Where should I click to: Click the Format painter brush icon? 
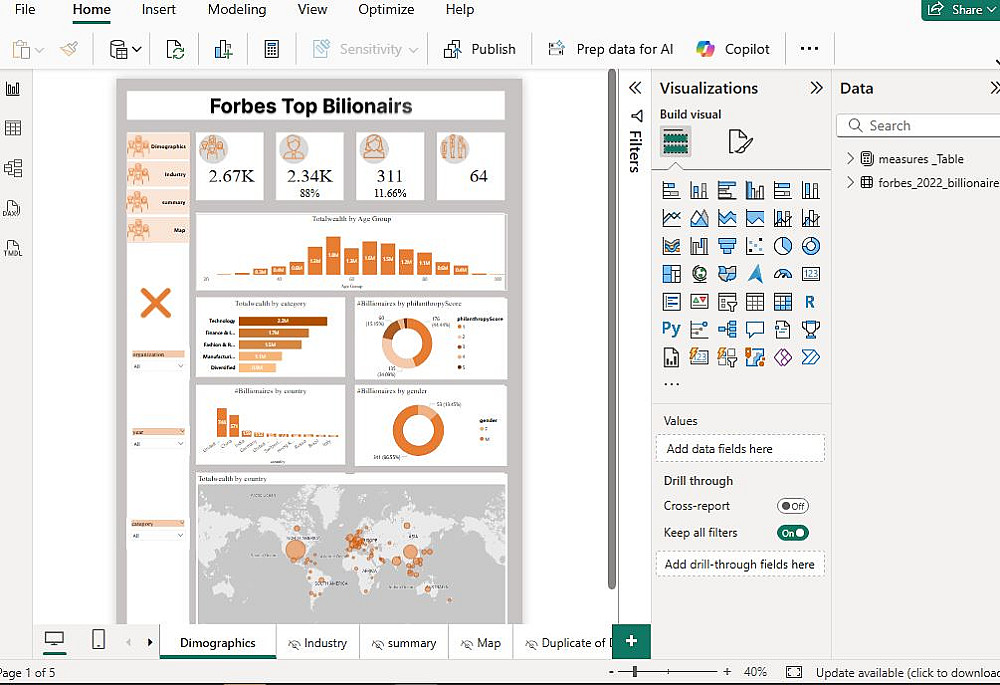click(x=69, y=49)
